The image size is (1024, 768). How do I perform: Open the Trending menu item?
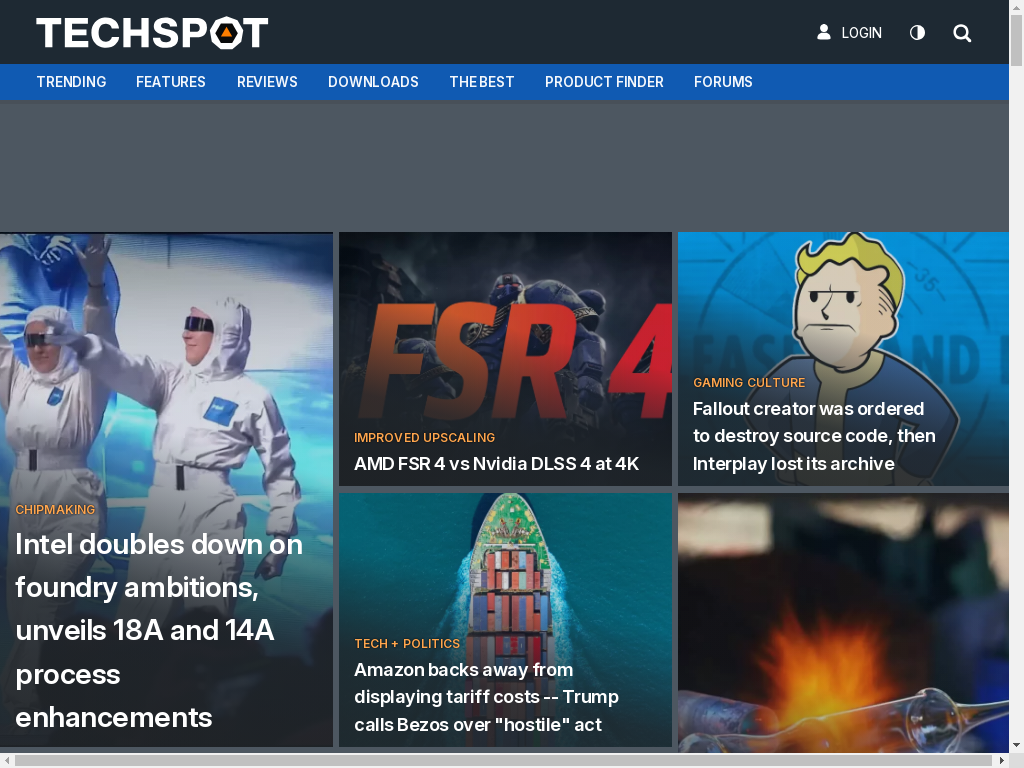click(71, 82)
